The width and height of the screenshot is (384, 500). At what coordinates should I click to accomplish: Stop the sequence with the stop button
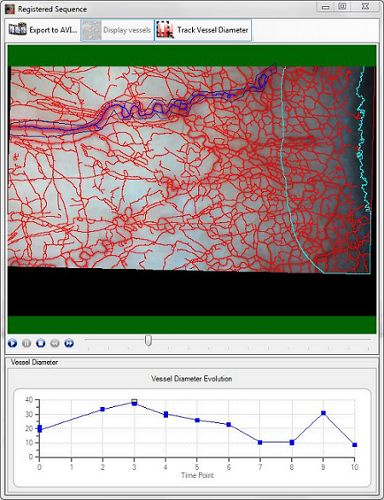[41, 343]
